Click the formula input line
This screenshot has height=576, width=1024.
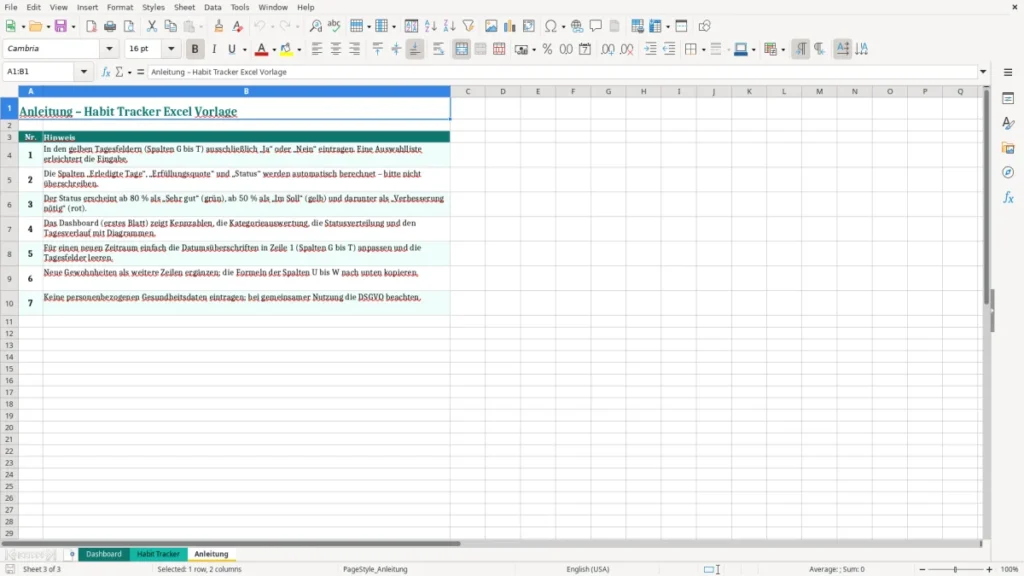(x=562, y=72)
